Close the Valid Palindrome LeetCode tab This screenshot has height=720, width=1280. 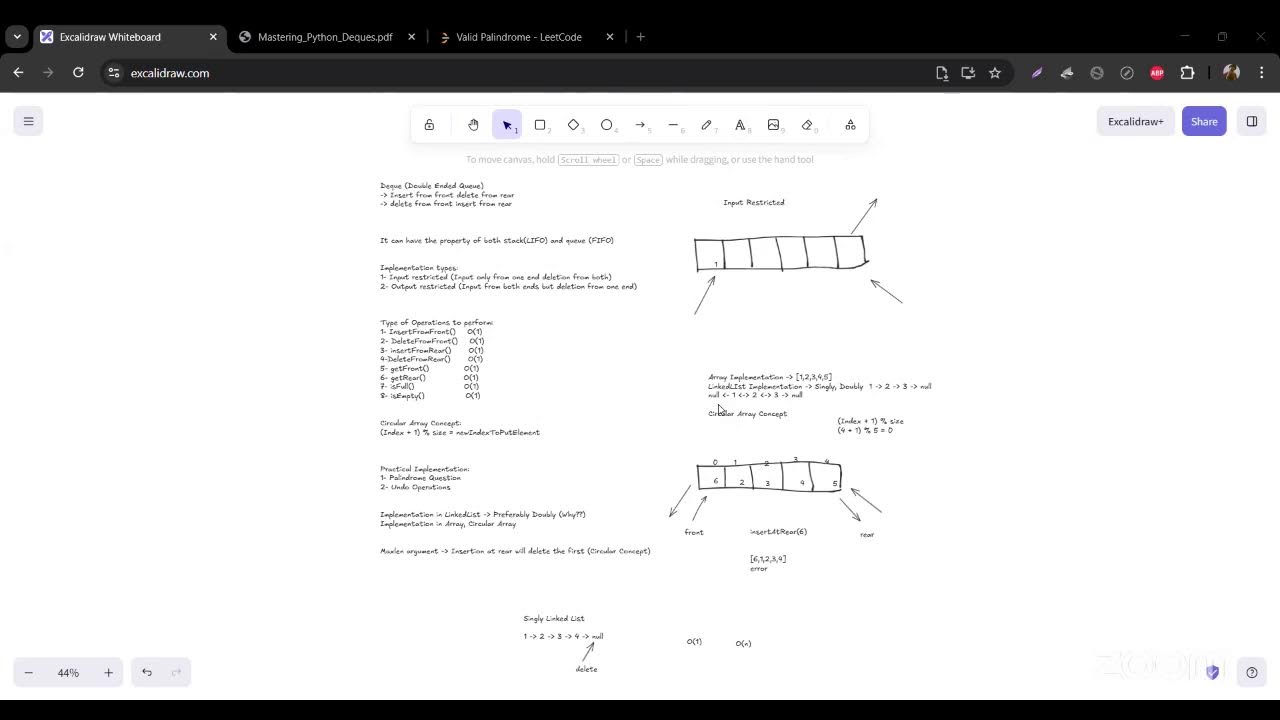tap(609, 37)
